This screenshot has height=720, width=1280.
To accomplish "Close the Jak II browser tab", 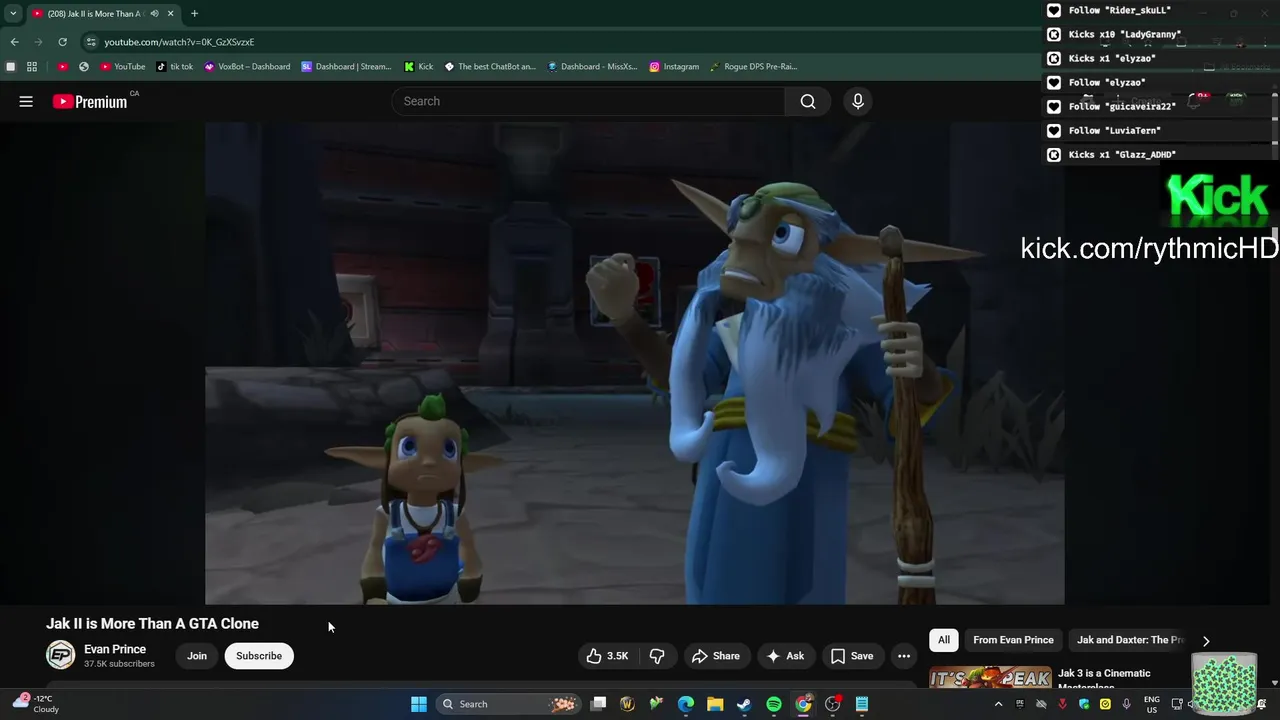I will click(171, 14).
